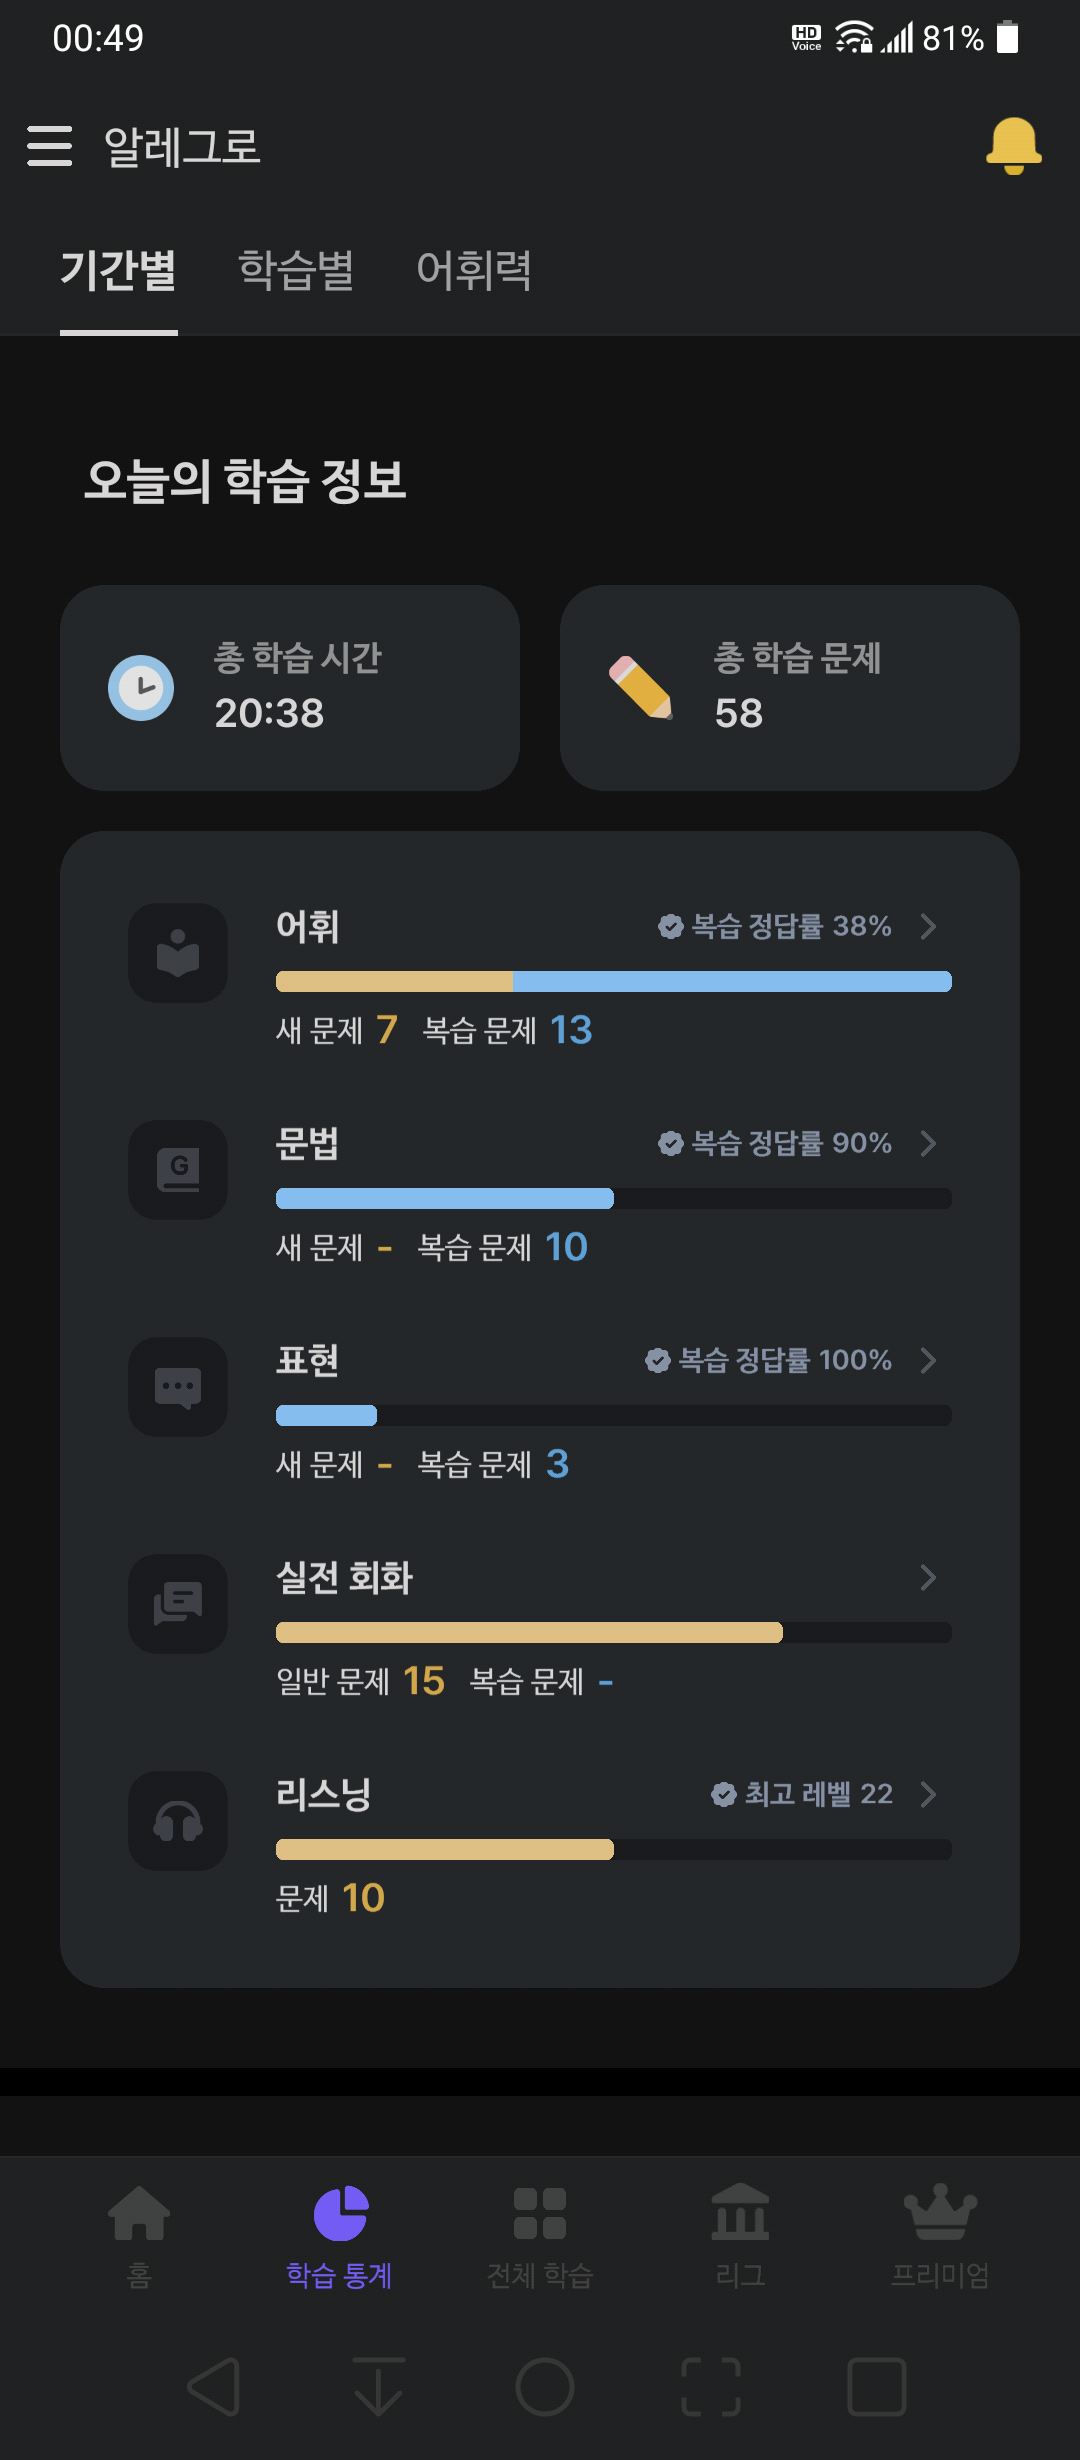The height and width of the screenshot is (2460, 1080).
Task: Tap the listening headphones icon
Action: (x=178, y=1821)
